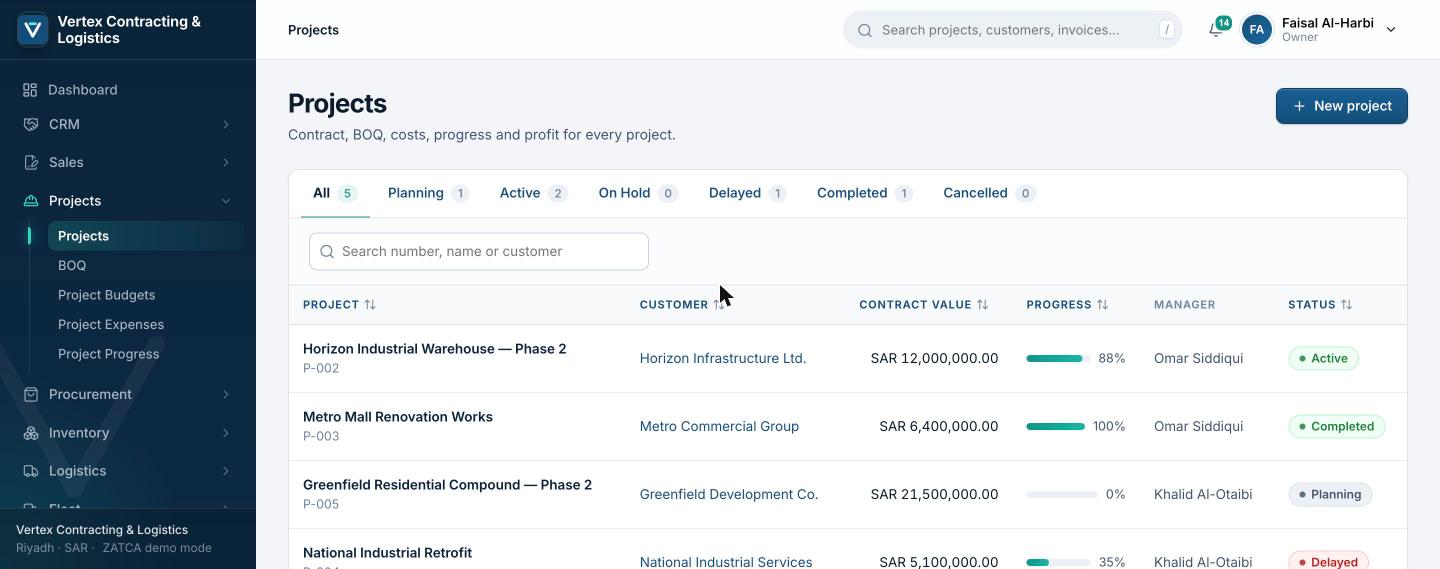Click the 100% progress bar for Metro Mall
This screenshot has width=1440, height=569.
pyautogui.click(x=1056, y=426)
